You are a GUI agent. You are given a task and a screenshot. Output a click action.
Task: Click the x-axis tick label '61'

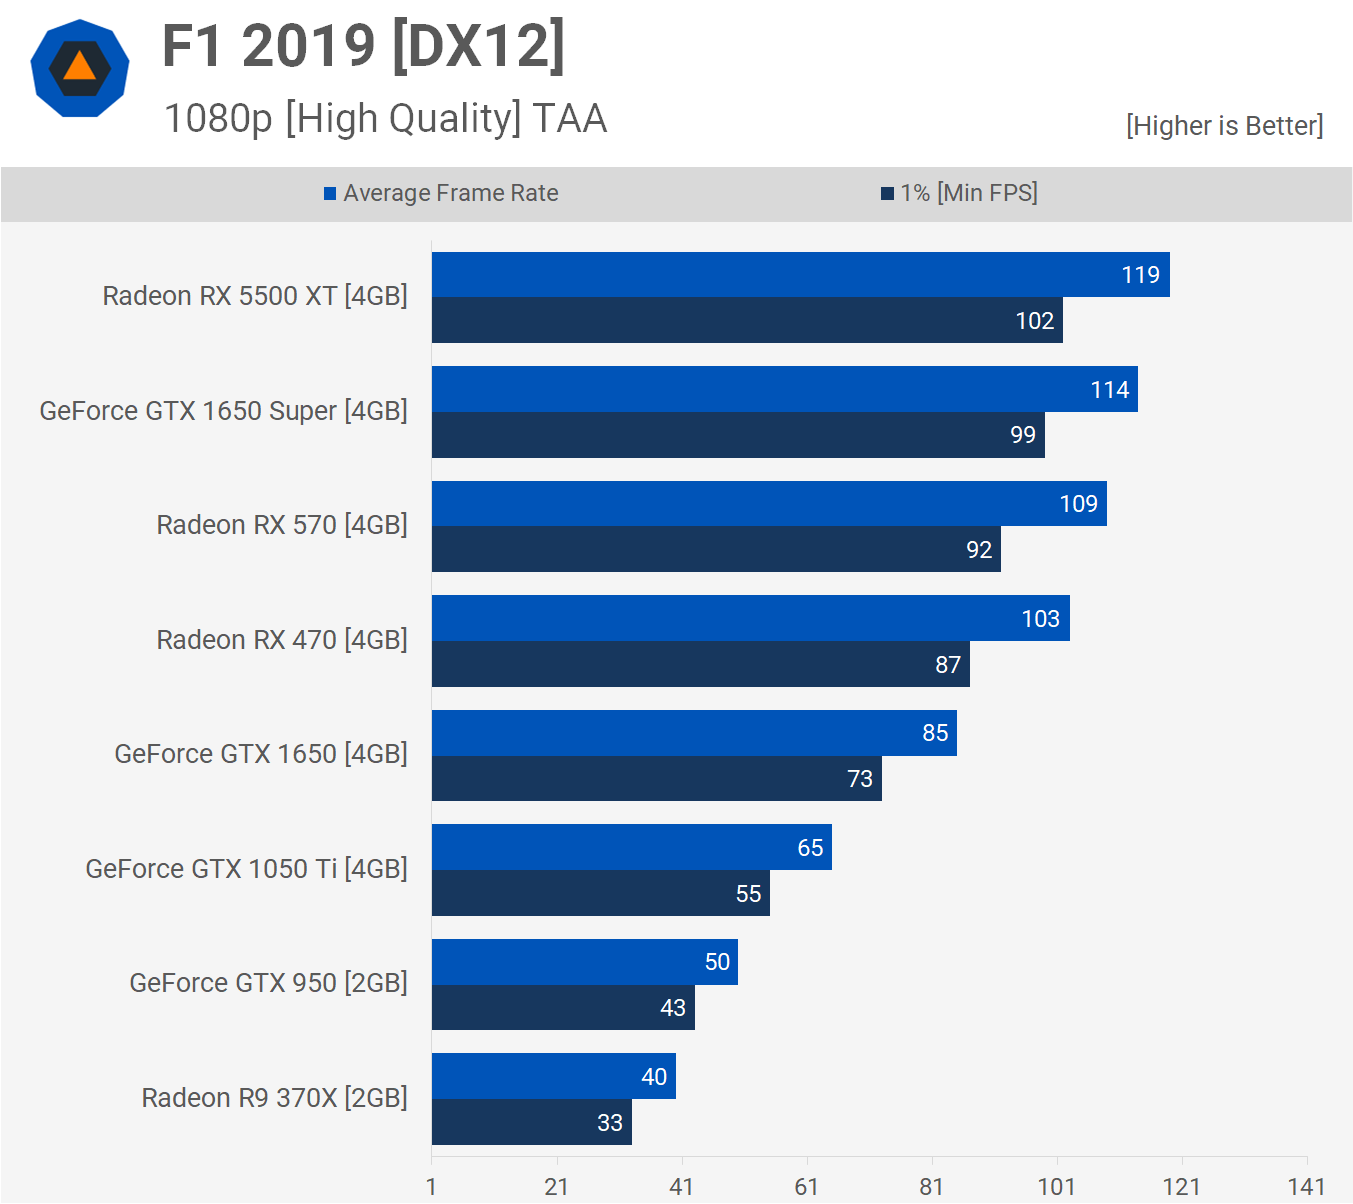click(x=806, y=1187)
